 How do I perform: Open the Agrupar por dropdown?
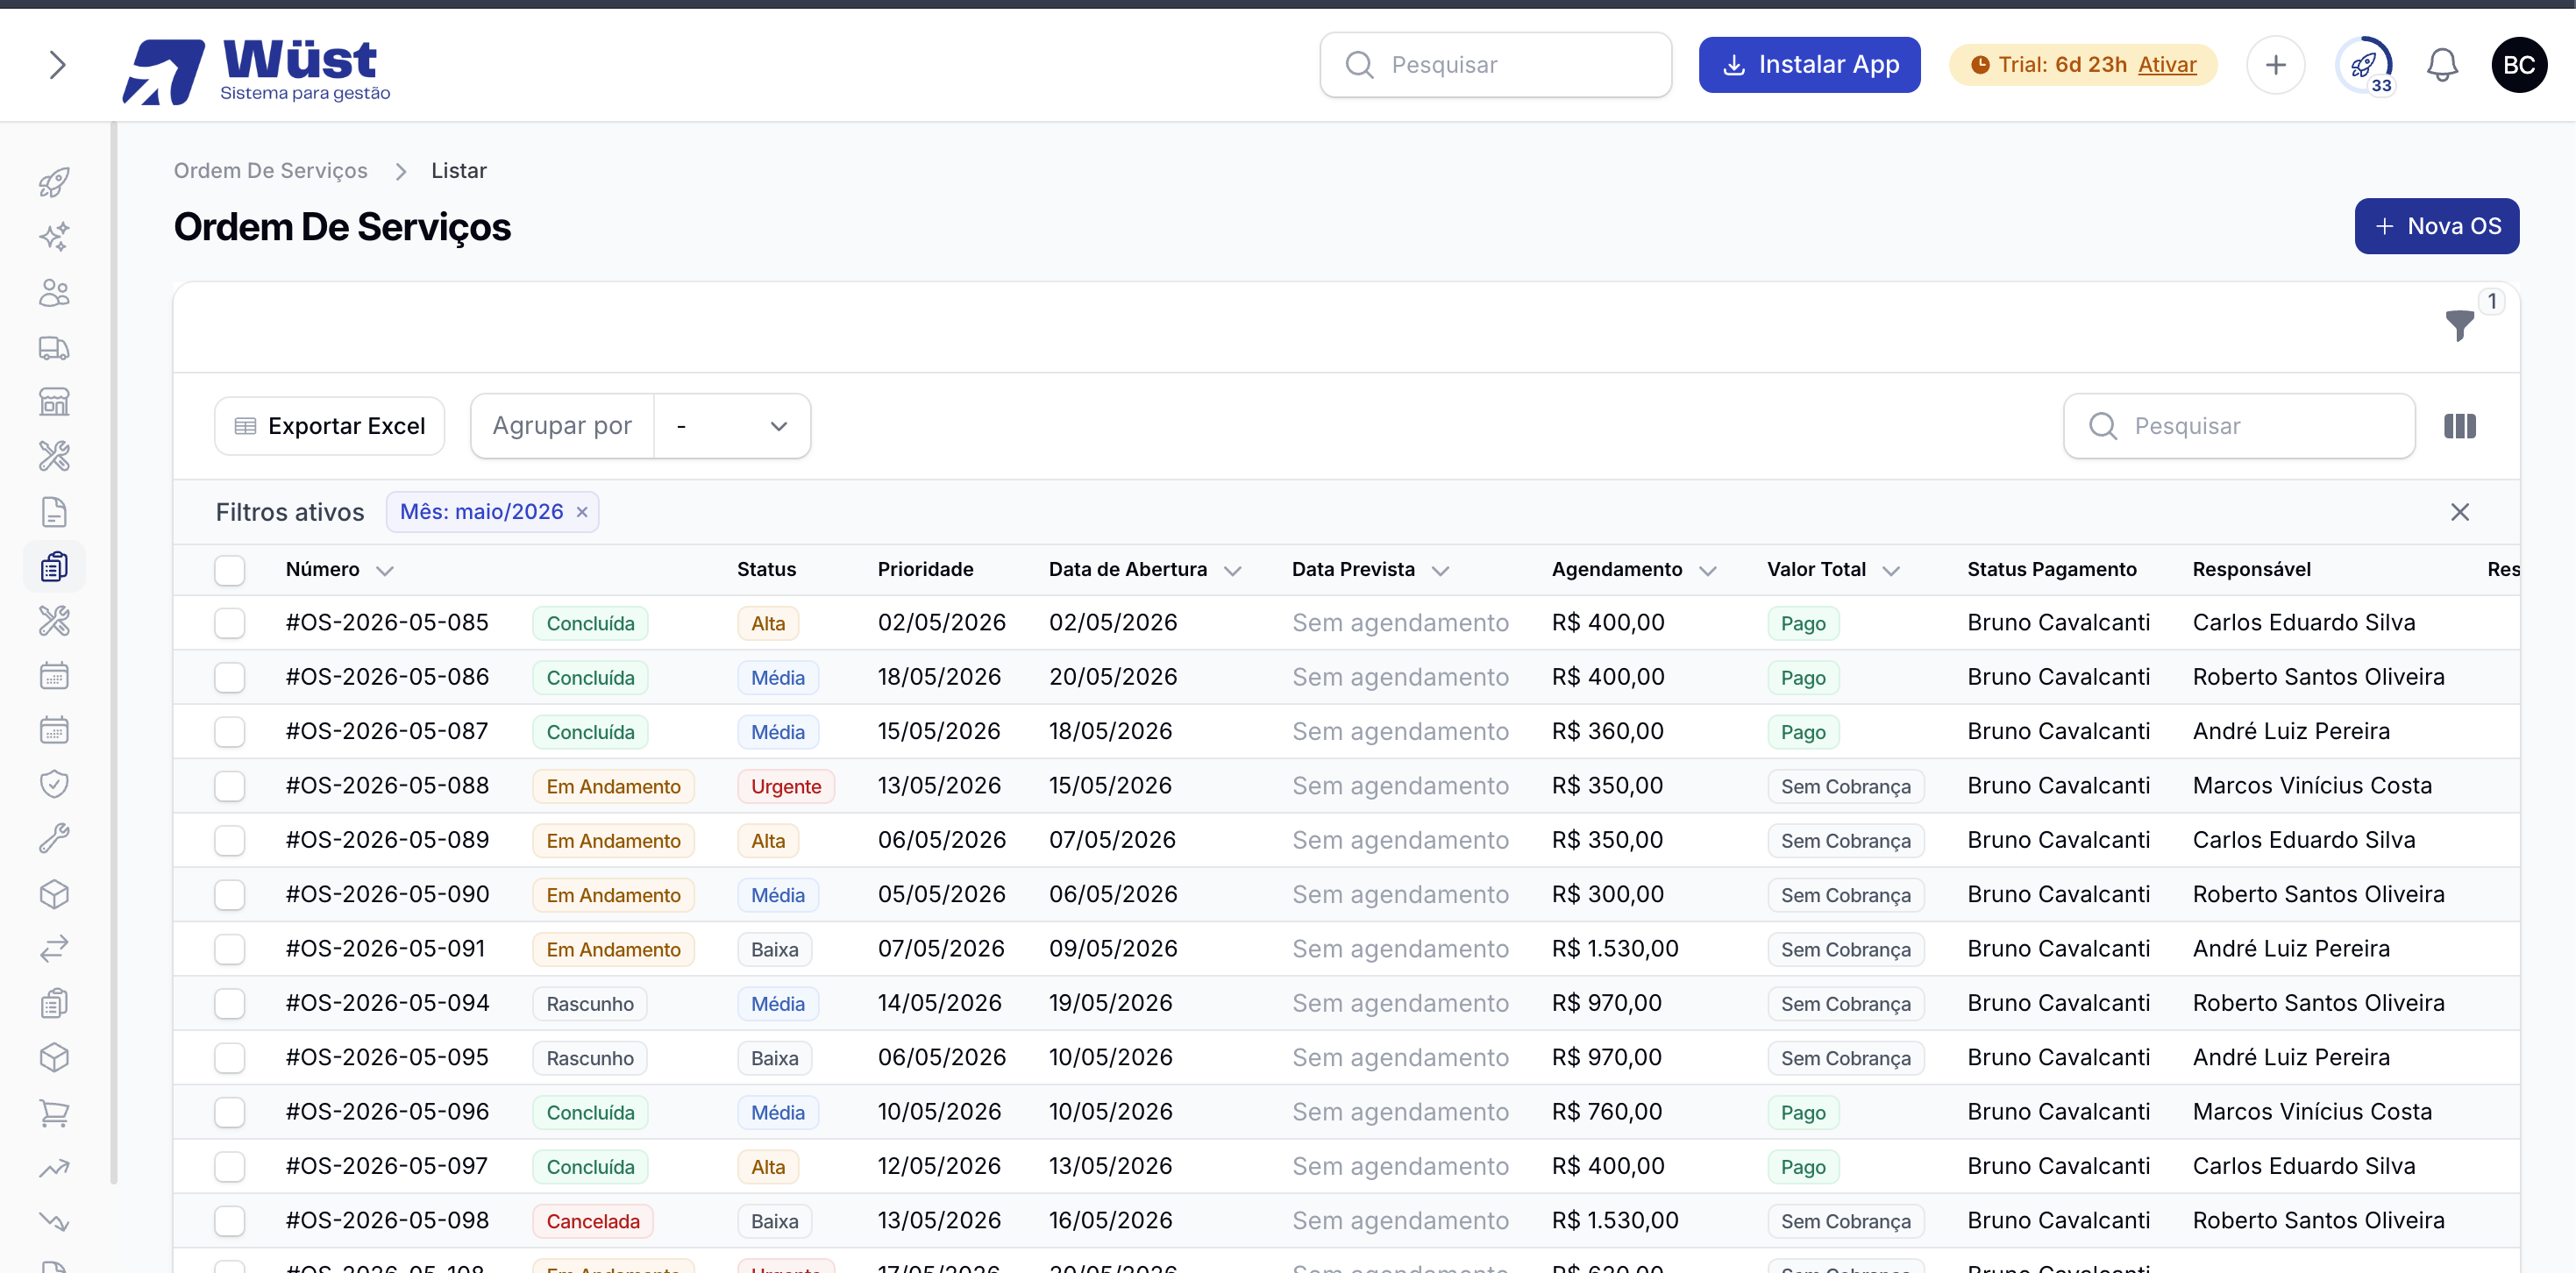tap(732, 426)
